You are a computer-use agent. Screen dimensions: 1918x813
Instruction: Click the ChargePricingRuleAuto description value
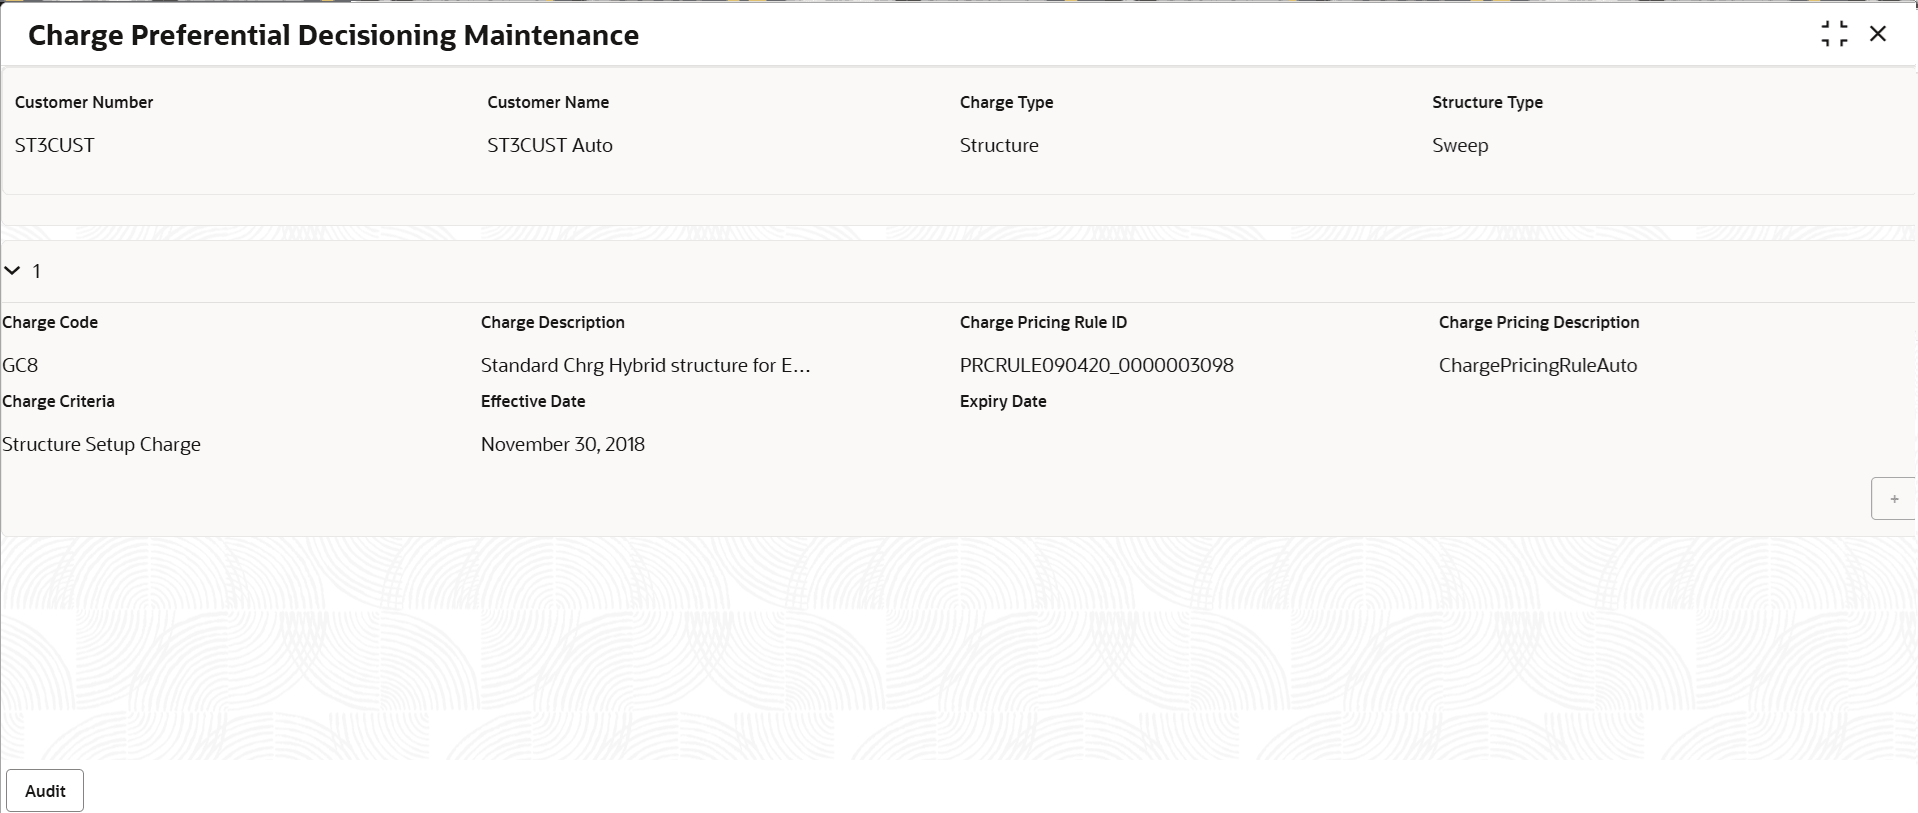1537,365
